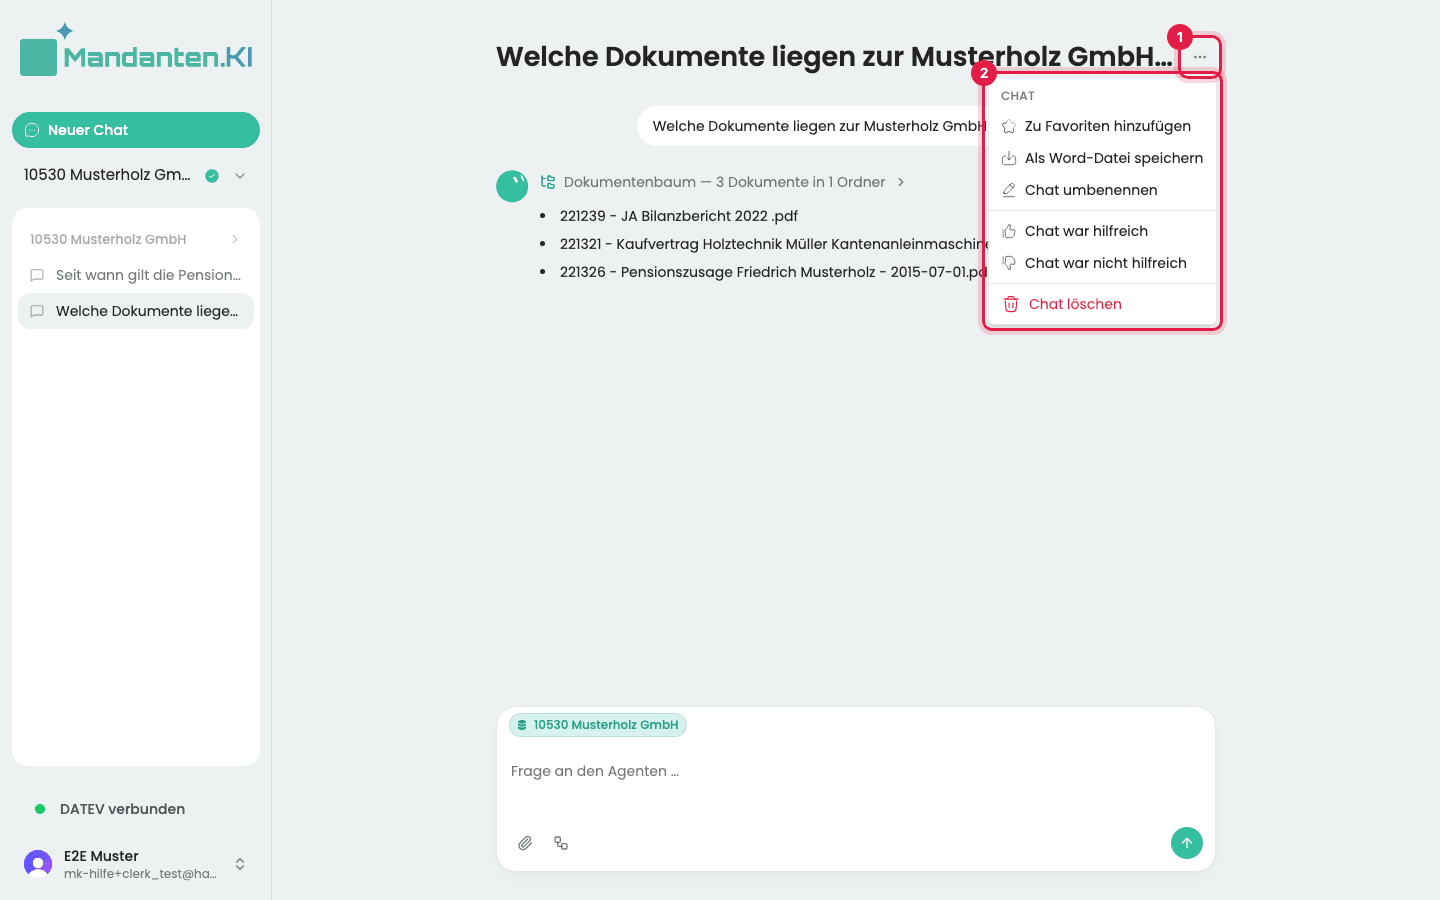Click the teal assistant avatar
Screen dimensions: 1440x900
coord(512,186)
